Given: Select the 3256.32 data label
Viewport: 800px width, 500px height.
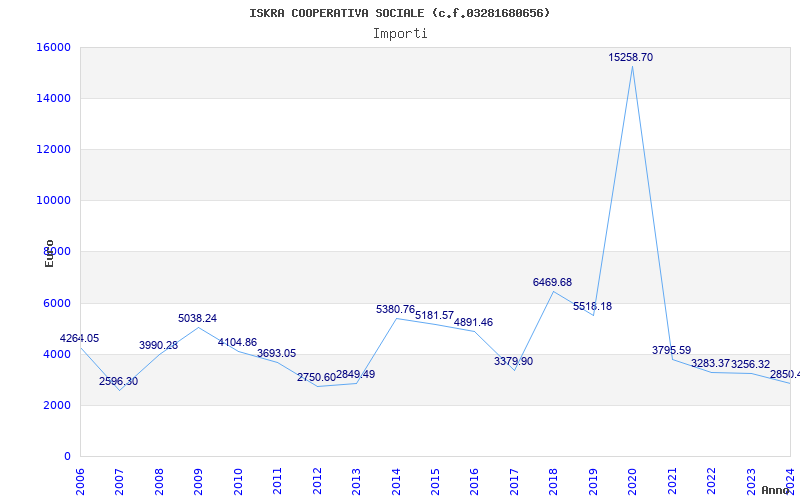Looking at the screenshot, I should coord(751,365).
